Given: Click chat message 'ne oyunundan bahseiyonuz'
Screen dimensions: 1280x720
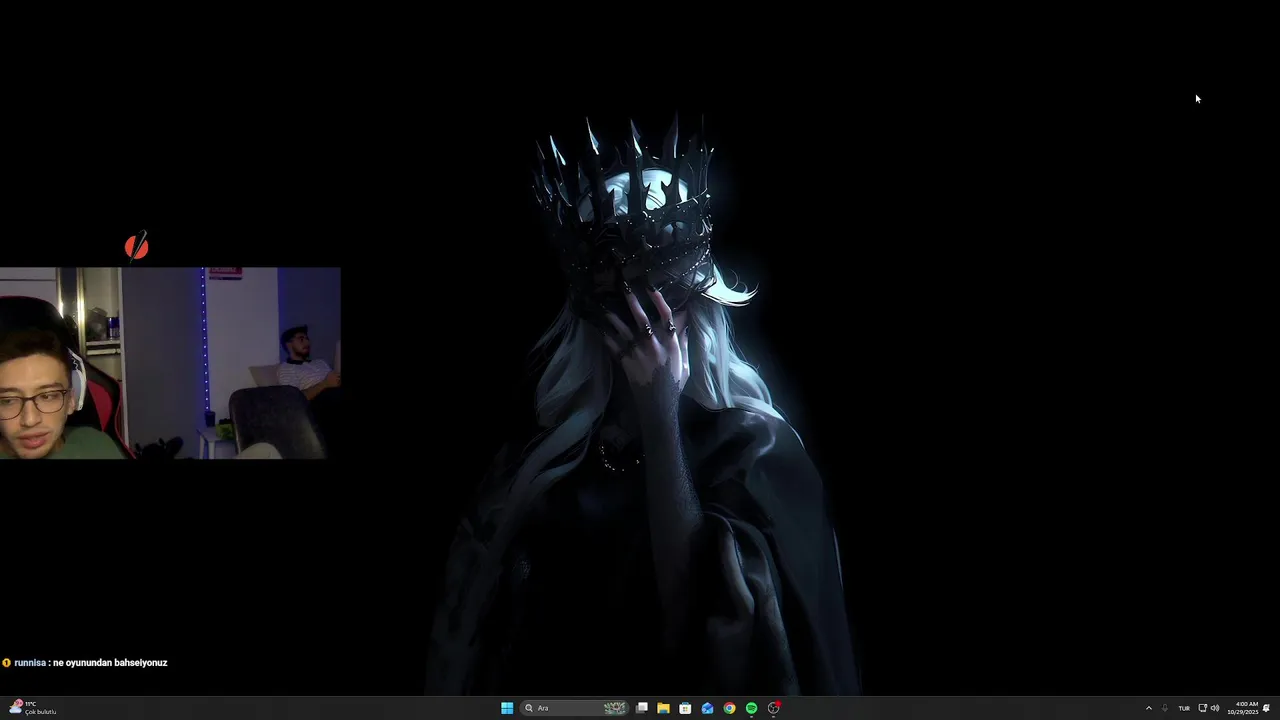Looking at the screenshot, I should (x=110, y=662).
